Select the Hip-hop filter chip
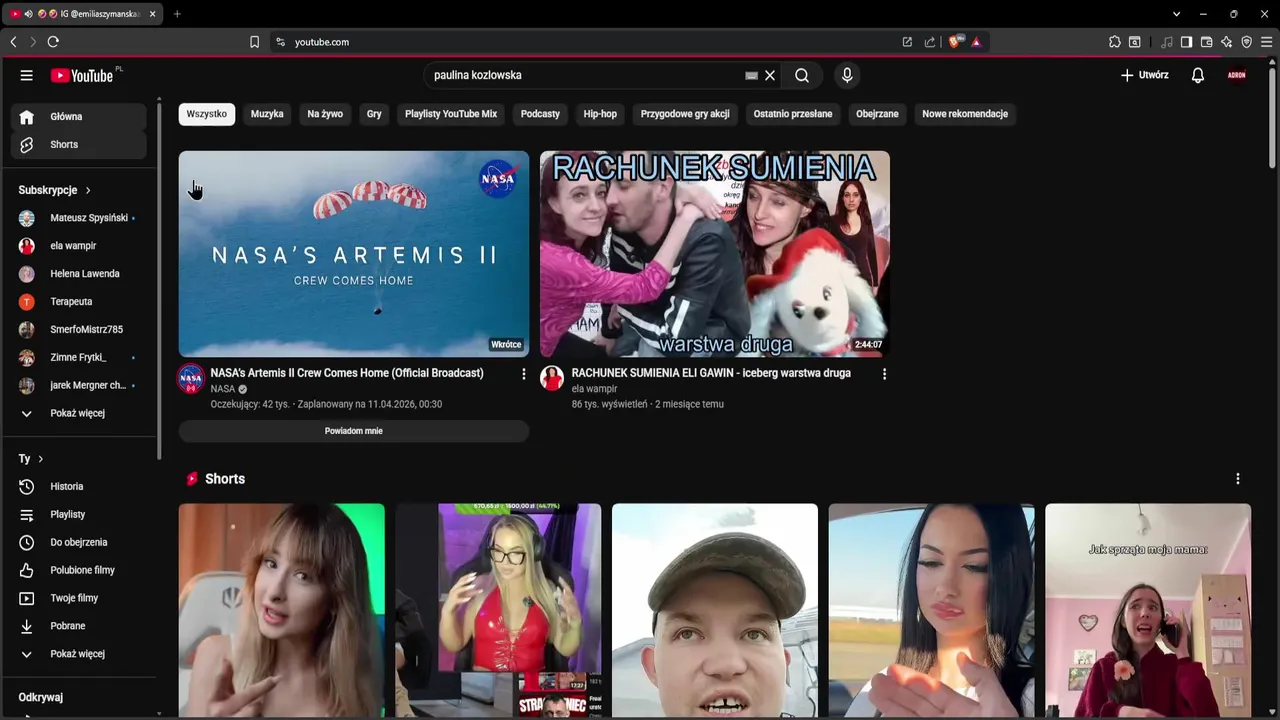Image resolution: width=1280 pixels, height=720 pixels. [x=600, y=114]
